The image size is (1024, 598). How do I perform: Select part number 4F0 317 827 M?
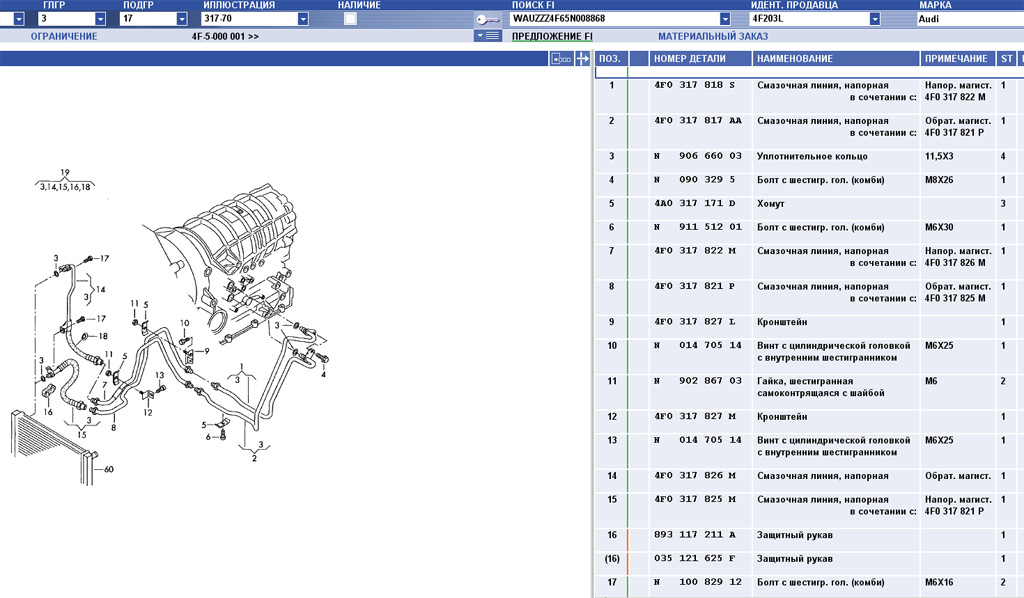(694, 417)
